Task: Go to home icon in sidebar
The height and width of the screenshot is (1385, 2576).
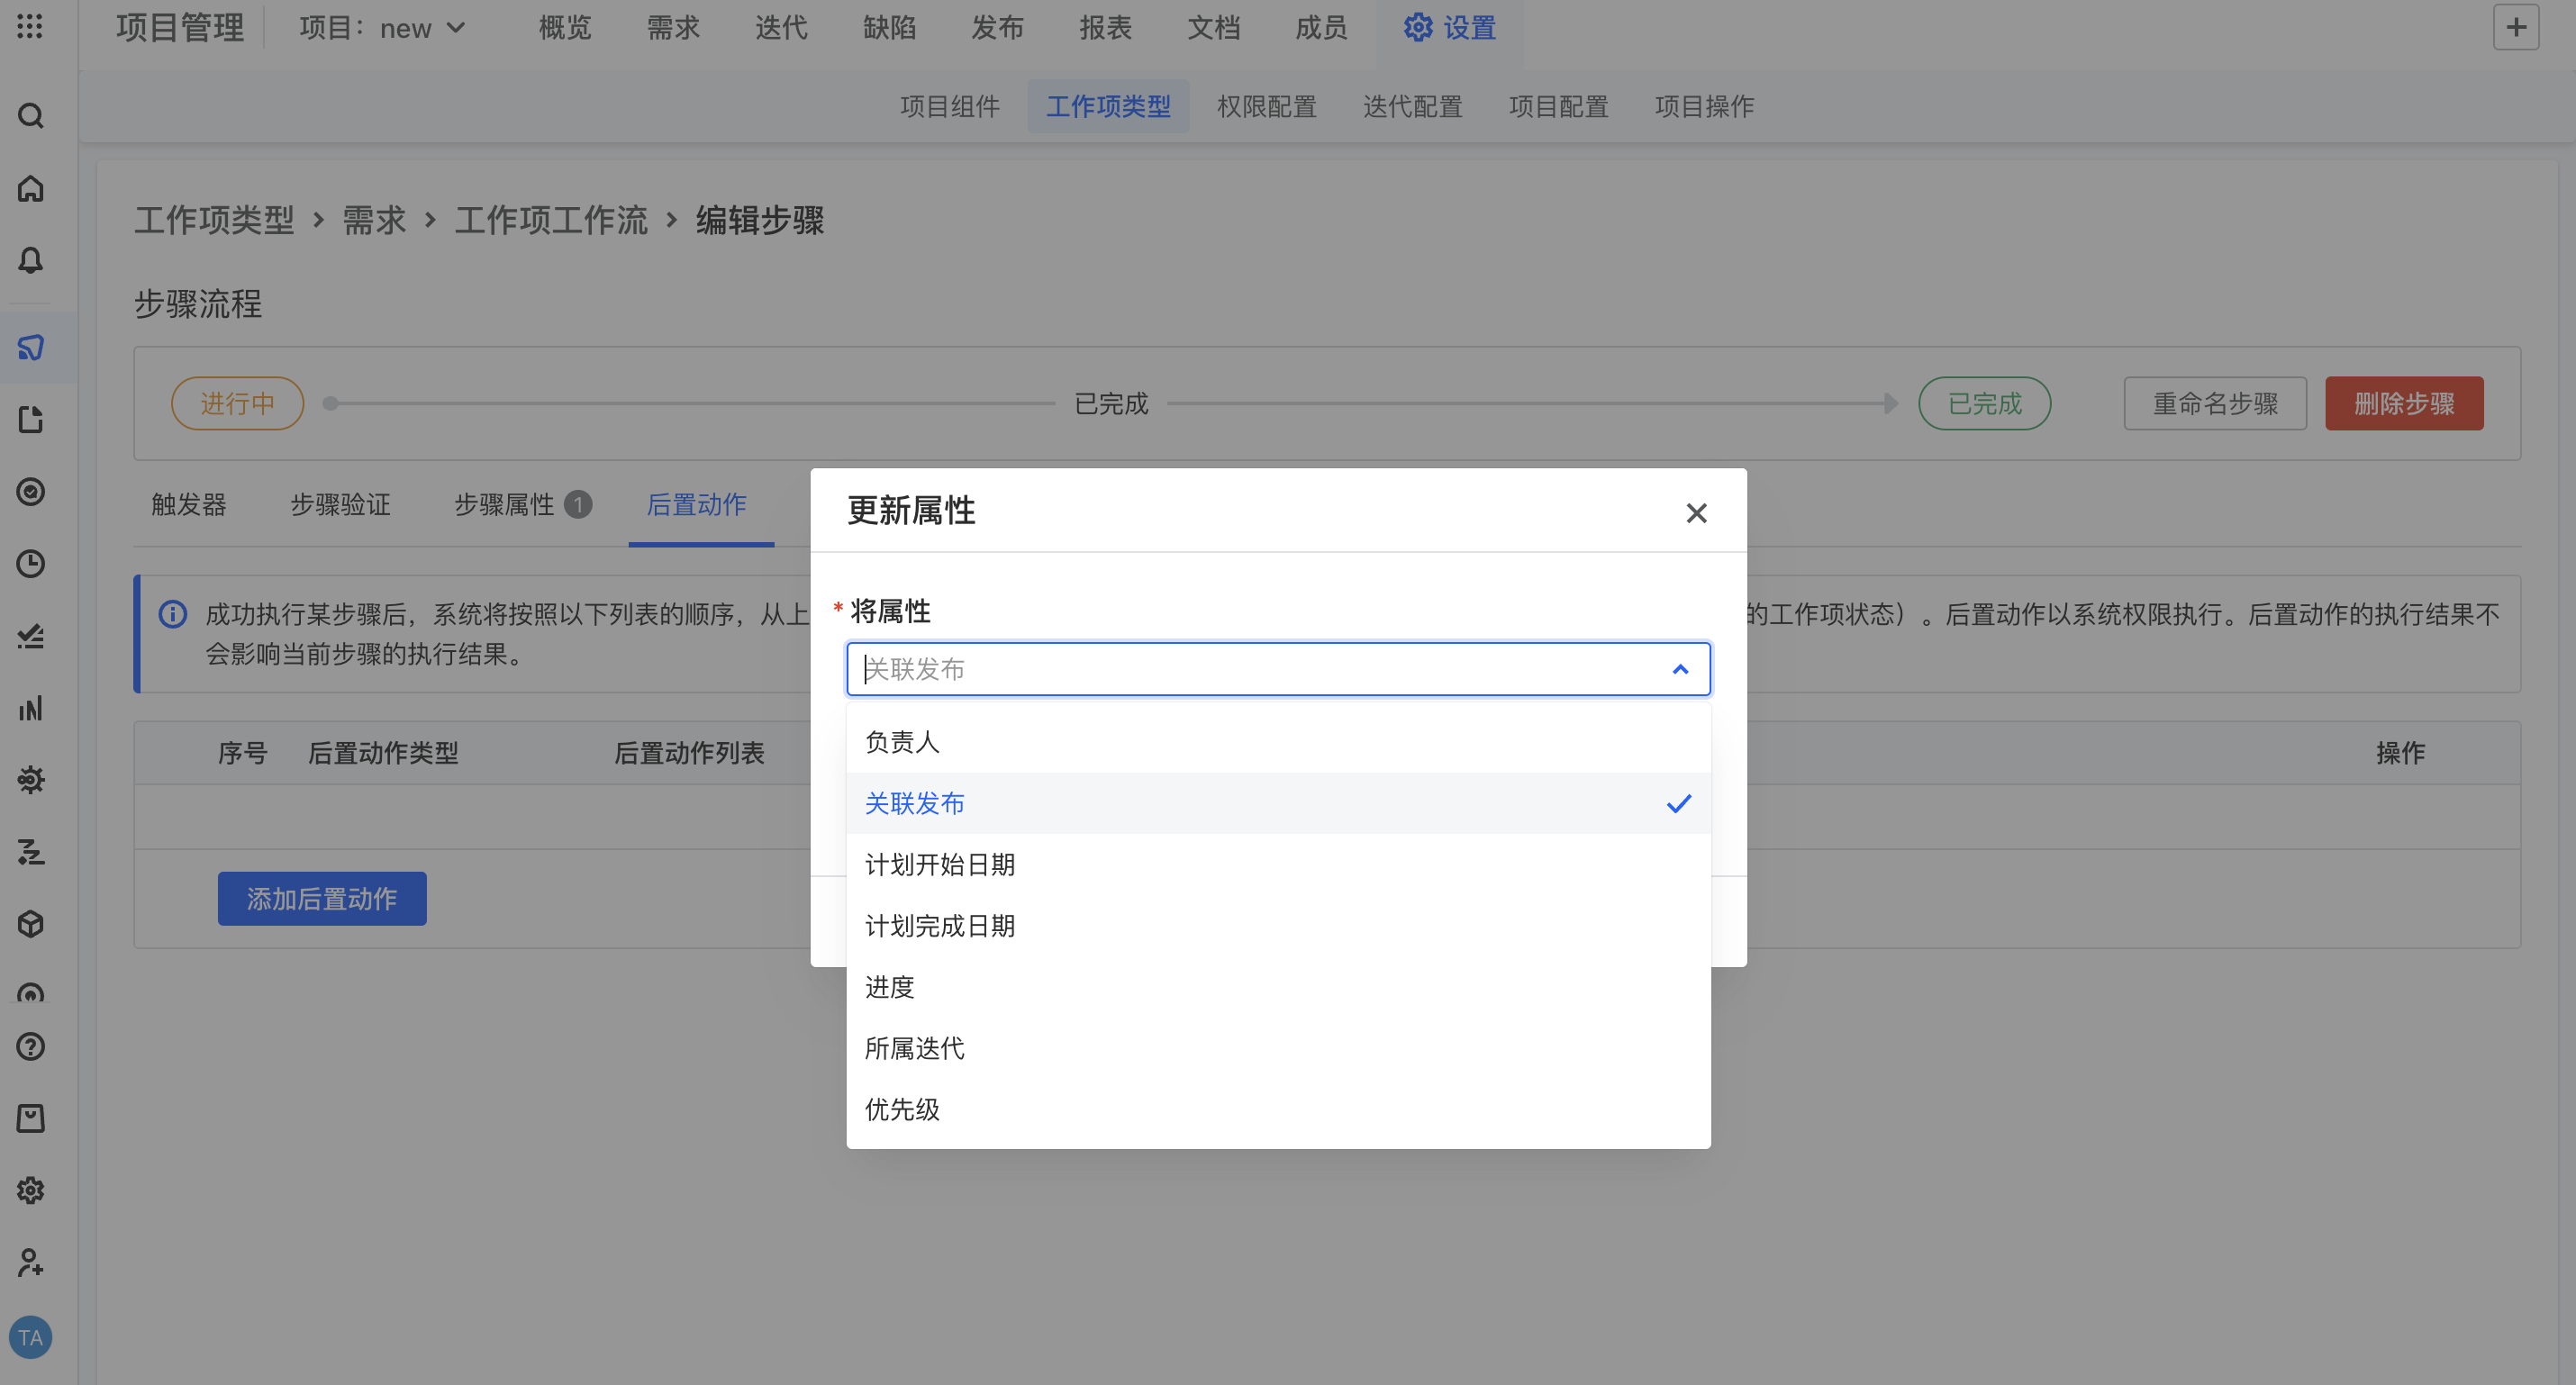Action: 31,188
